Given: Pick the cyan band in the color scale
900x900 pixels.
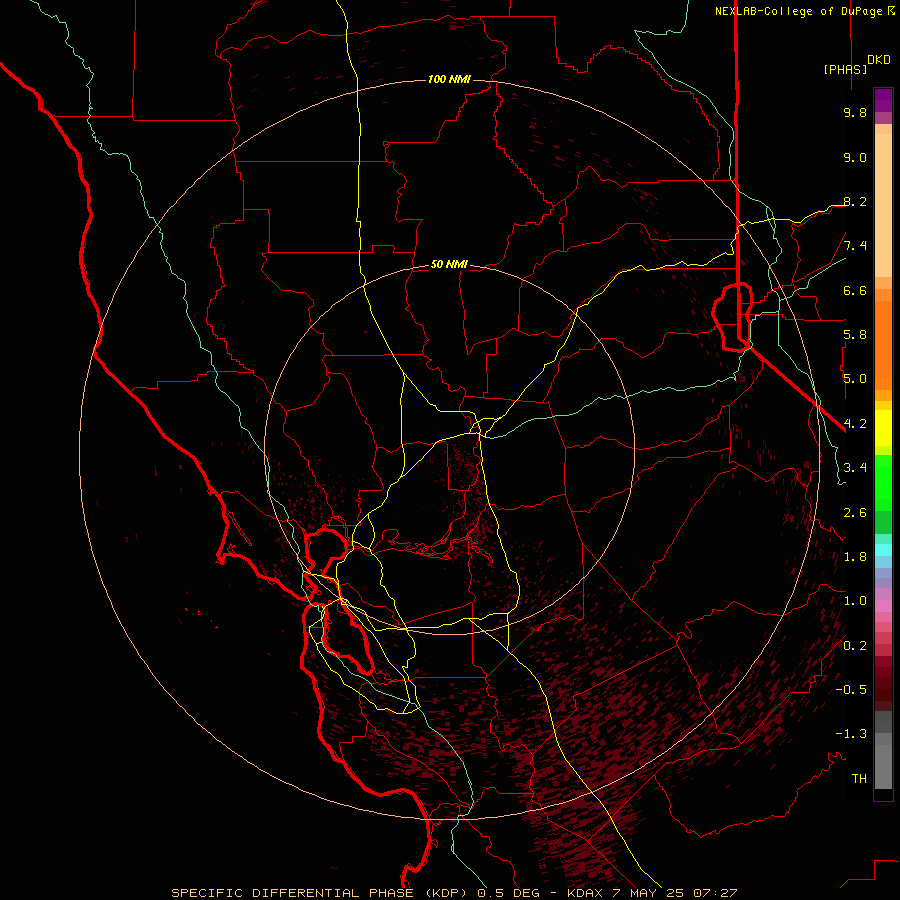Looking at the screenshot, I should point(883,550).
